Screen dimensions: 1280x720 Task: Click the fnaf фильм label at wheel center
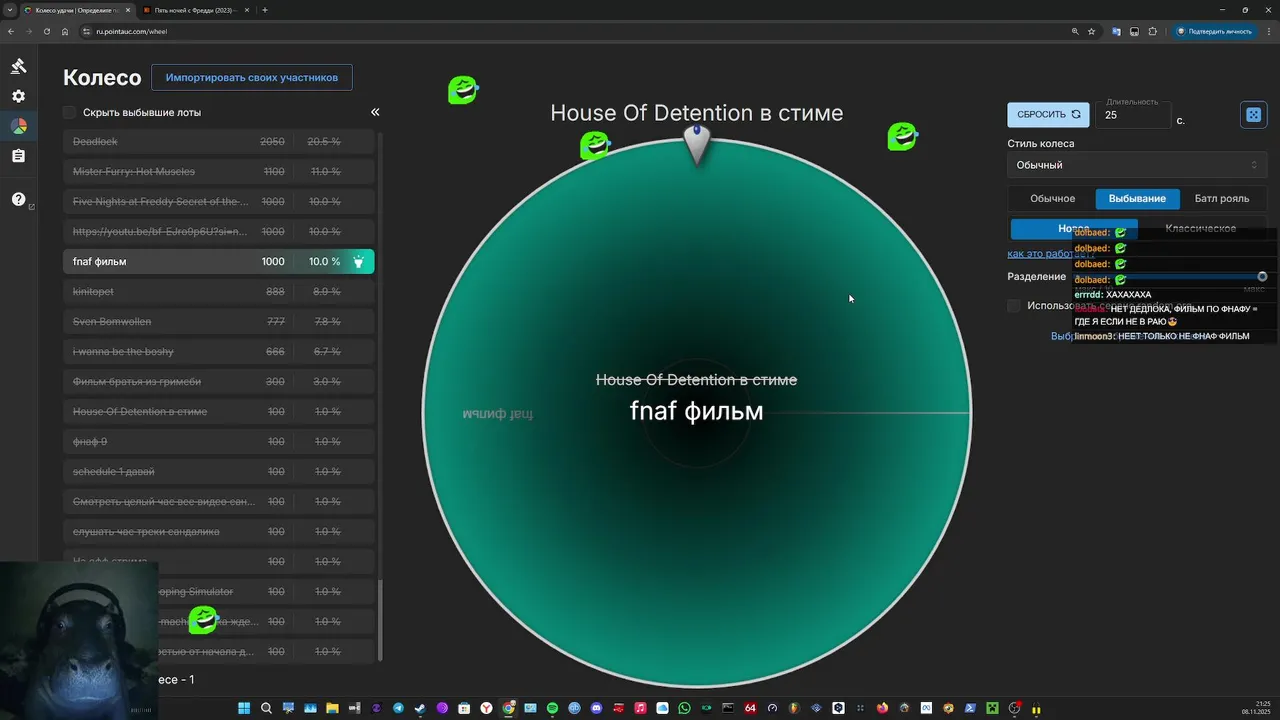click(696, 411)
